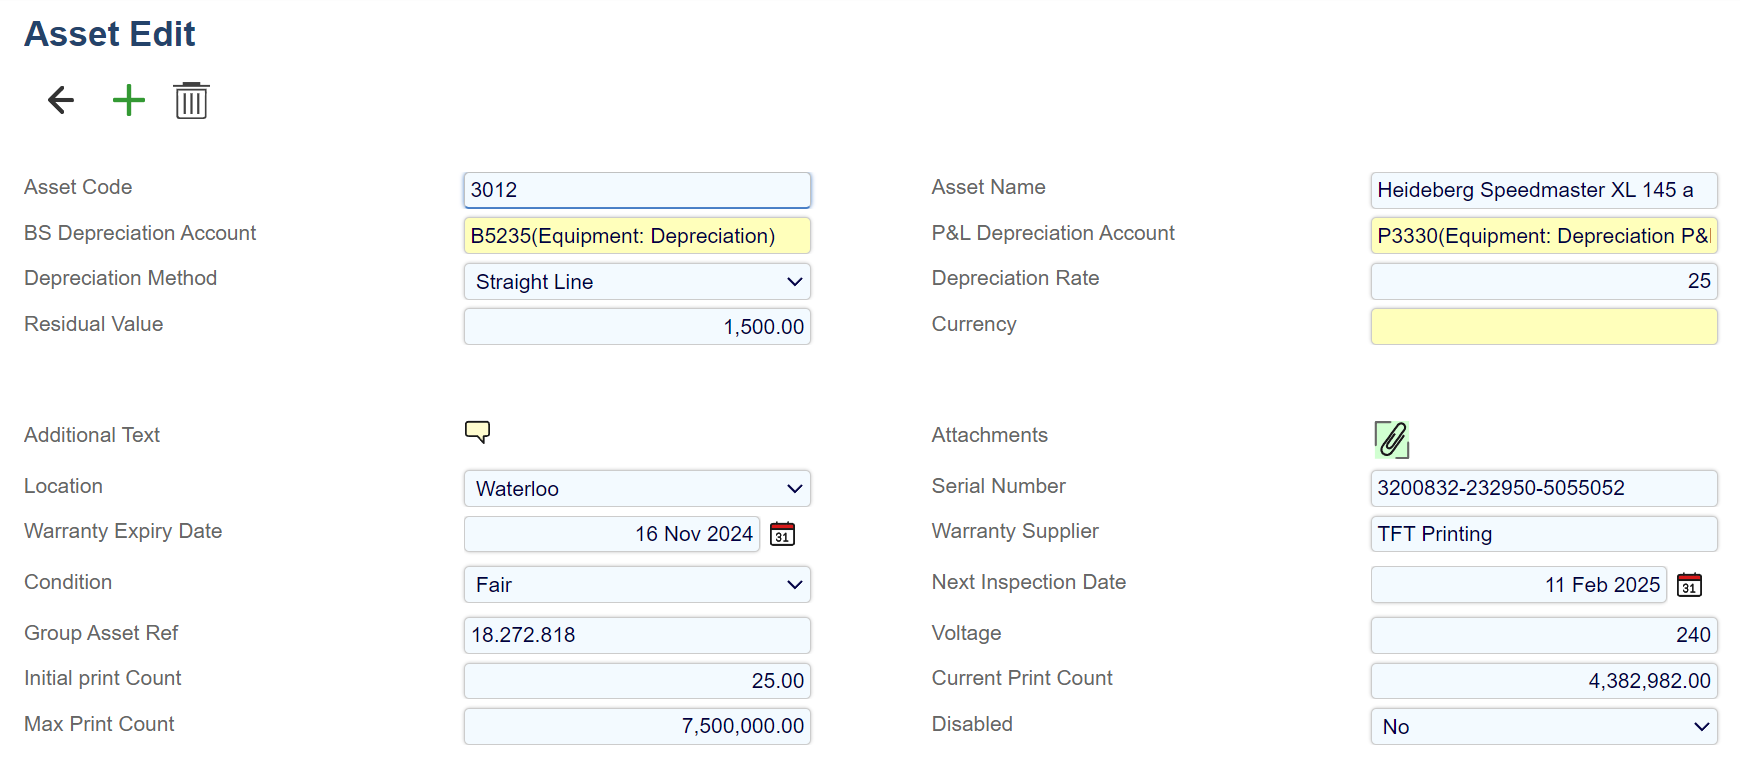The image size is (1740, 769).
Task: Open the Location dropdown showing Waterloo
Action: 637,489
